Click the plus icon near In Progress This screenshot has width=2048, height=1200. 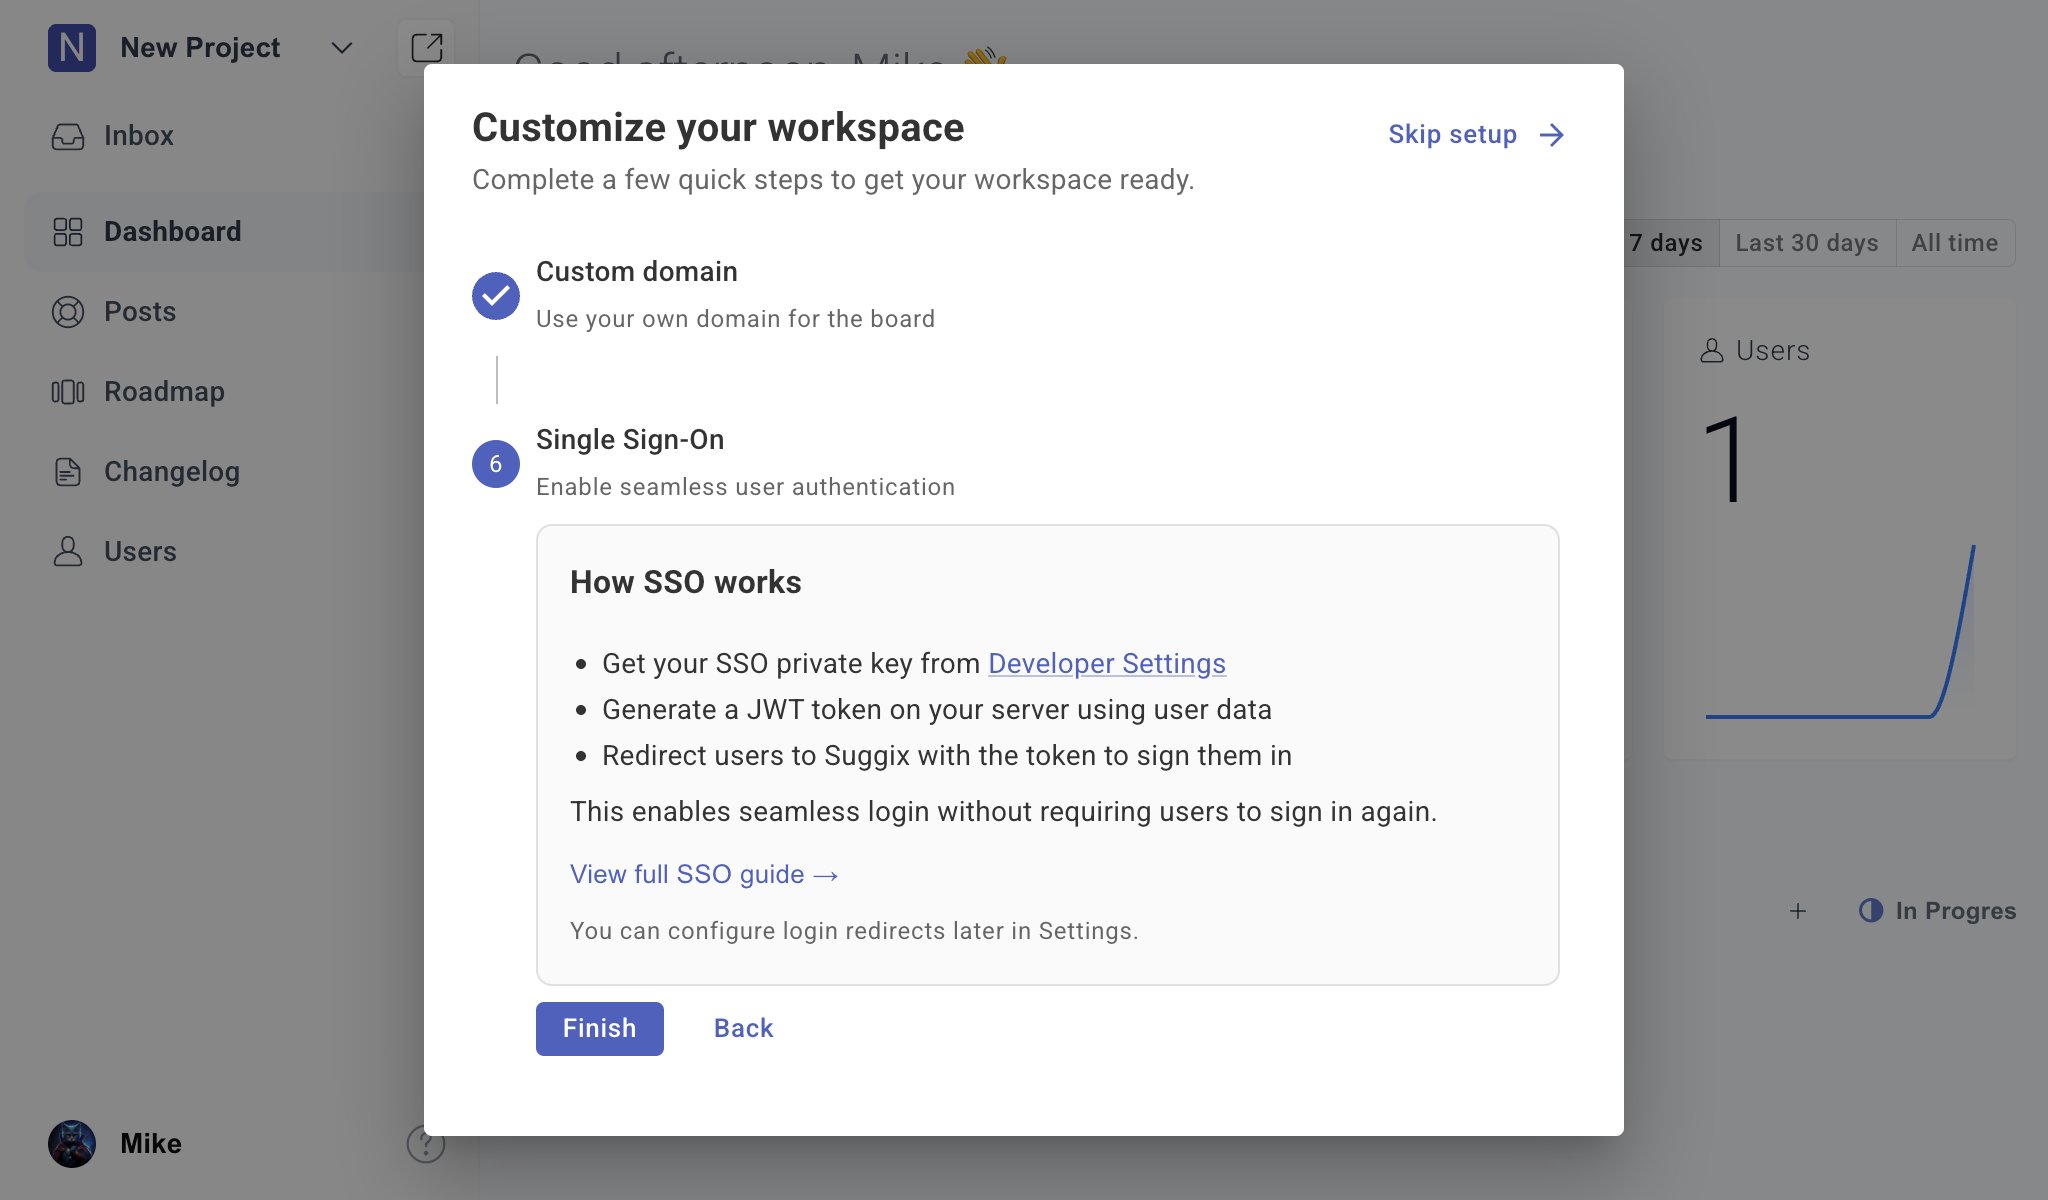coord(1798,911)
